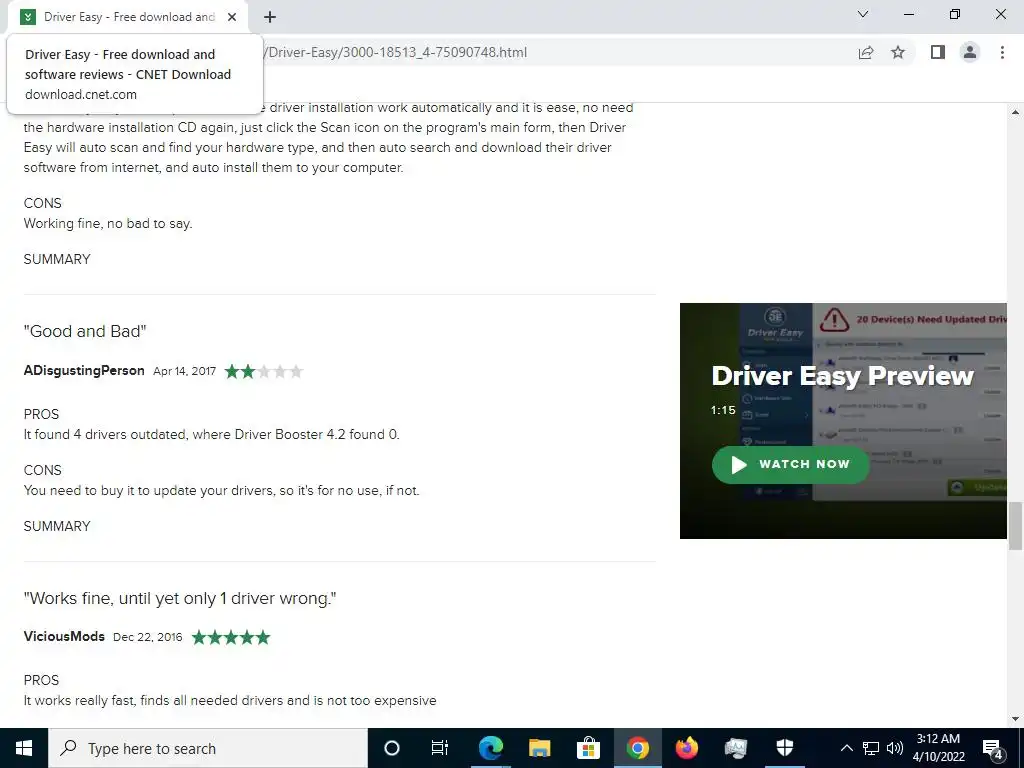The image size is (1024, 768).
Task: Open the notification center icon
Action: click(x=993, y=748)
